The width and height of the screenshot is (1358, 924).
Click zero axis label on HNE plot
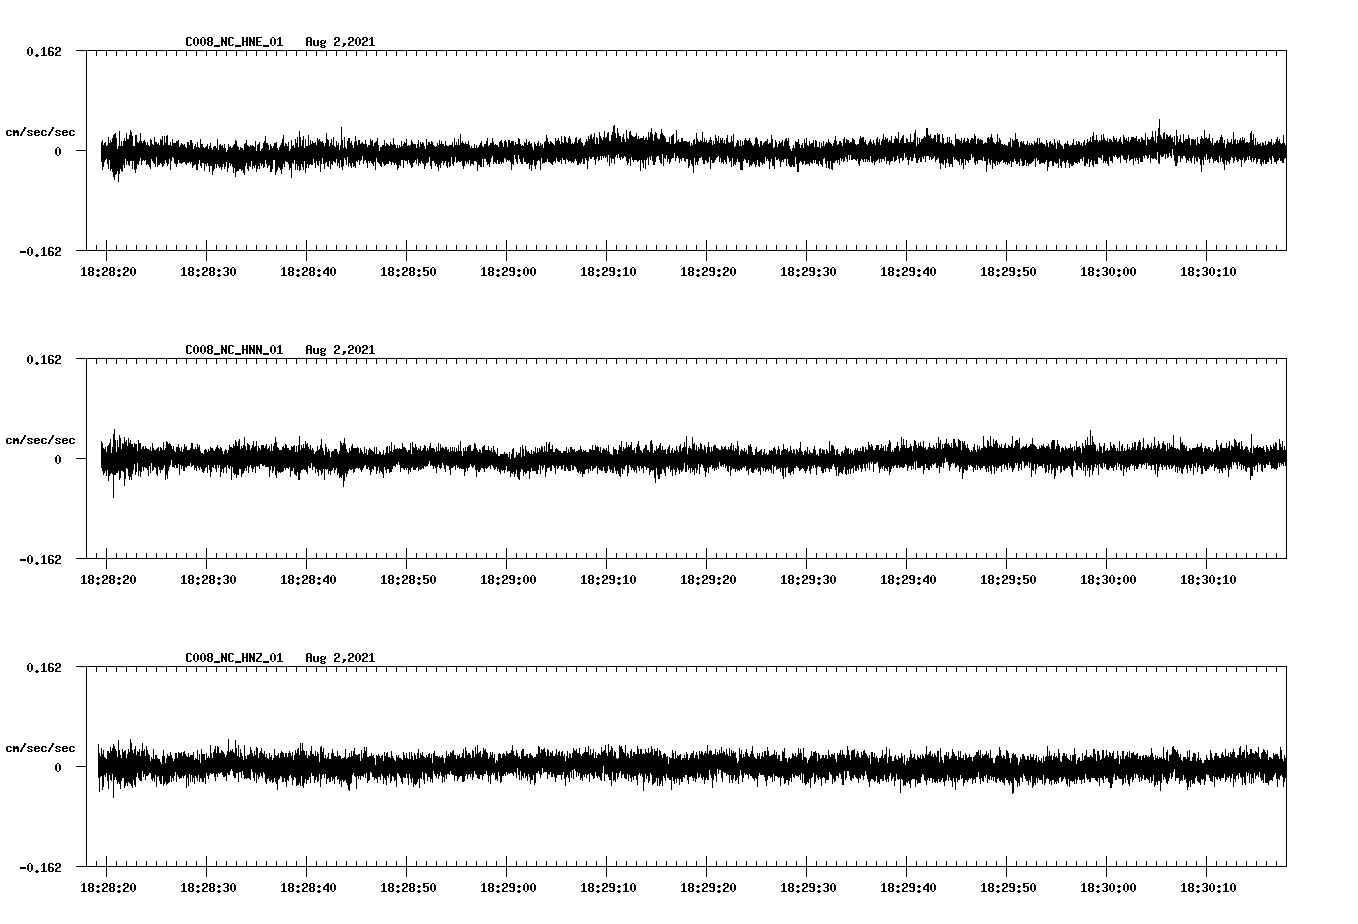[x=58, y=151]
